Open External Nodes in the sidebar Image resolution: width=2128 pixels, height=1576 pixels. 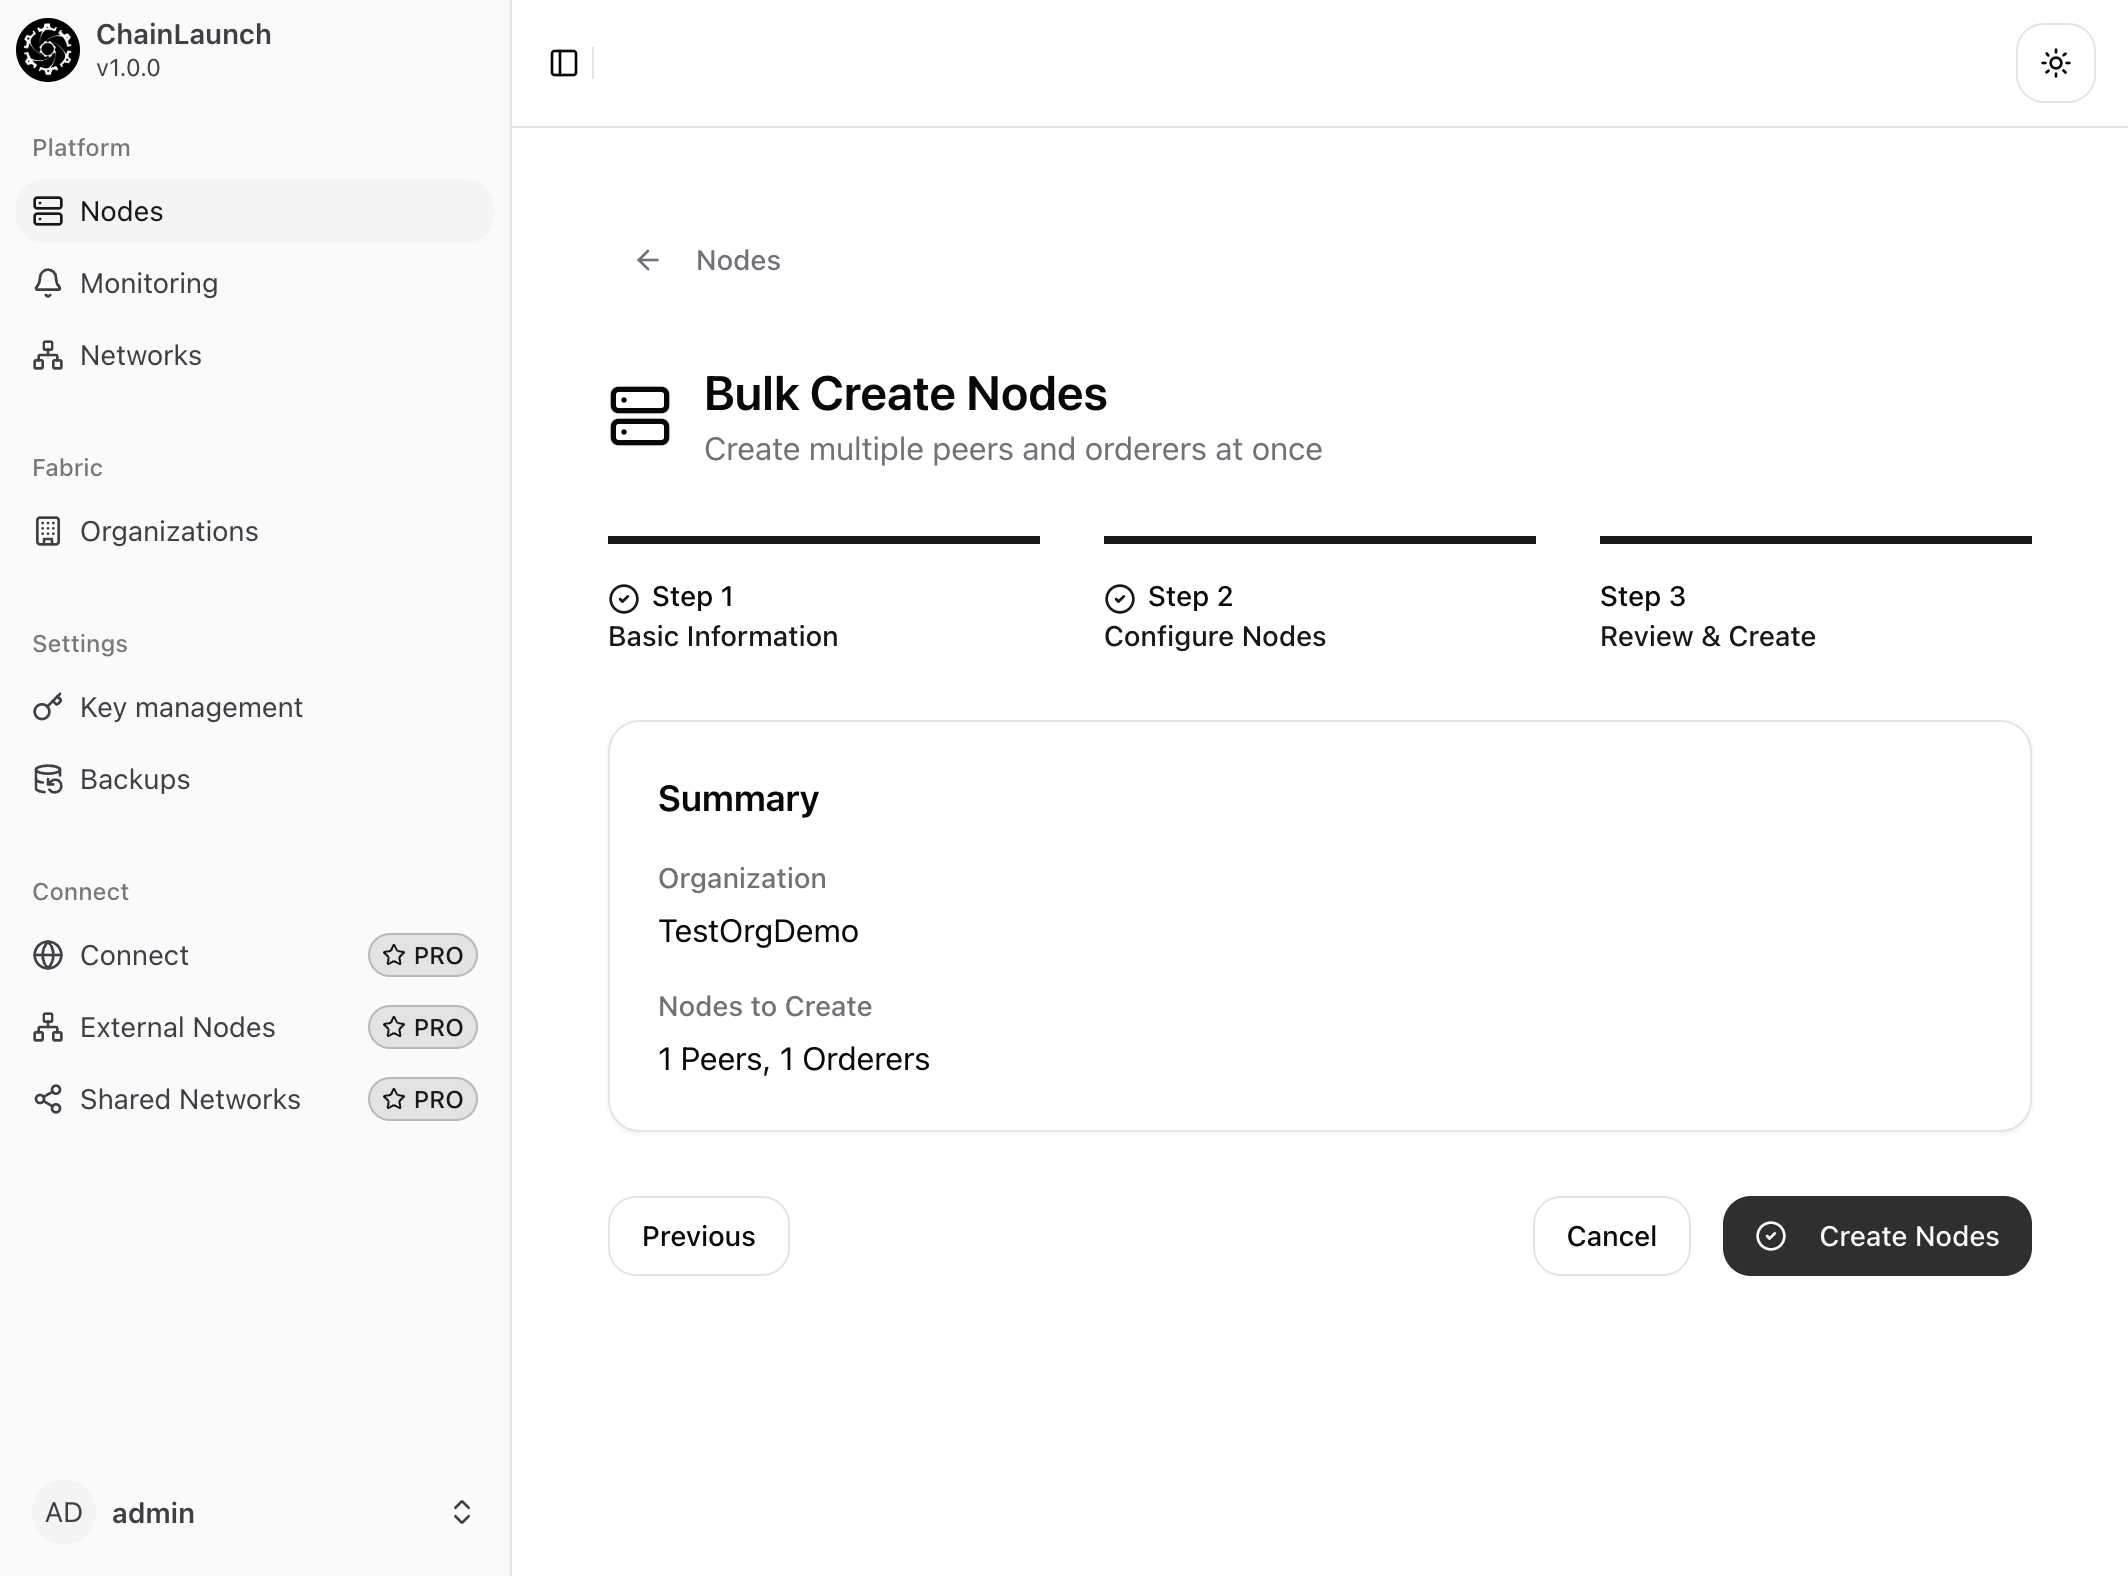click(x=177, y=1027)
